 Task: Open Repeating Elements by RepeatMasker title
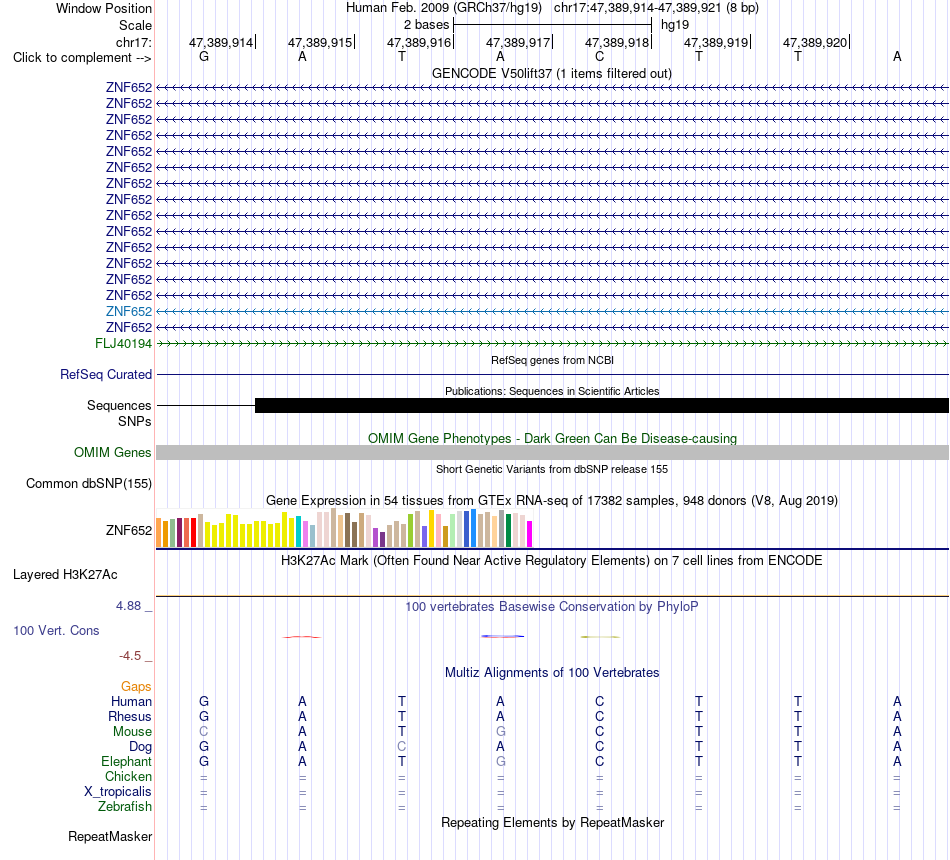coord(553,822)
